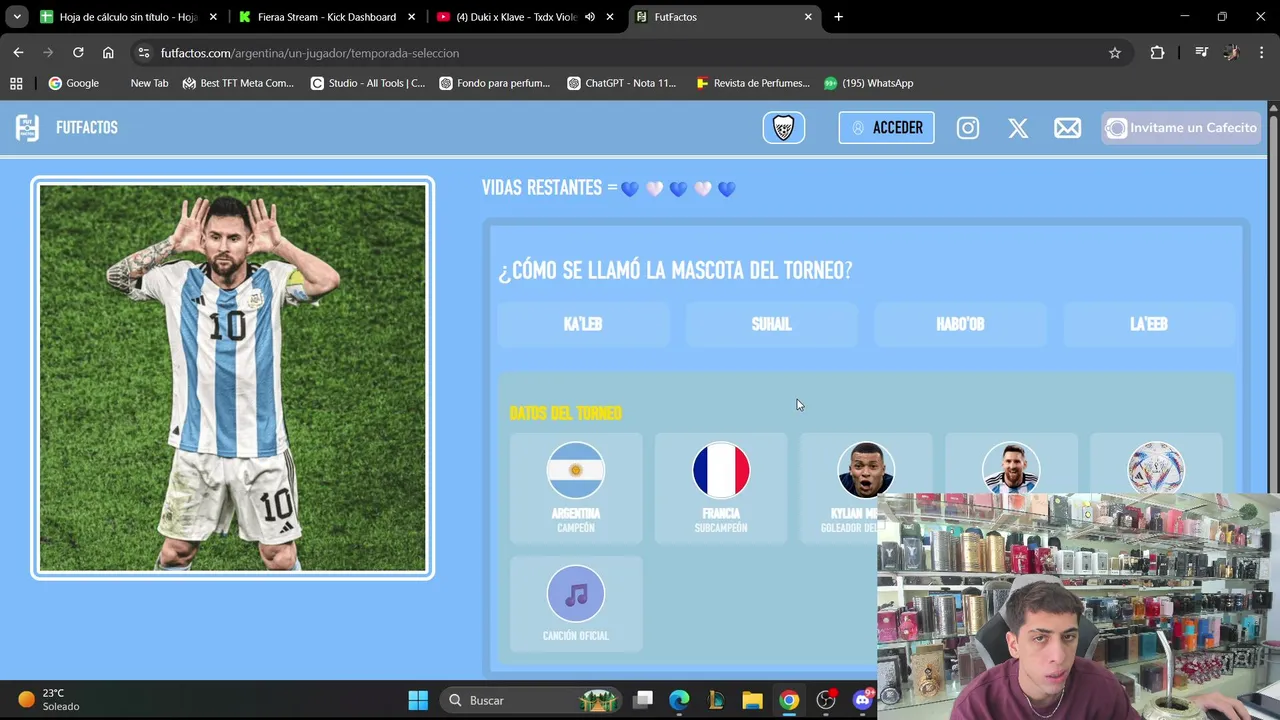Open File Explorer from taskbar
This screenshot has height=720, width=1280.
[752, 700]
